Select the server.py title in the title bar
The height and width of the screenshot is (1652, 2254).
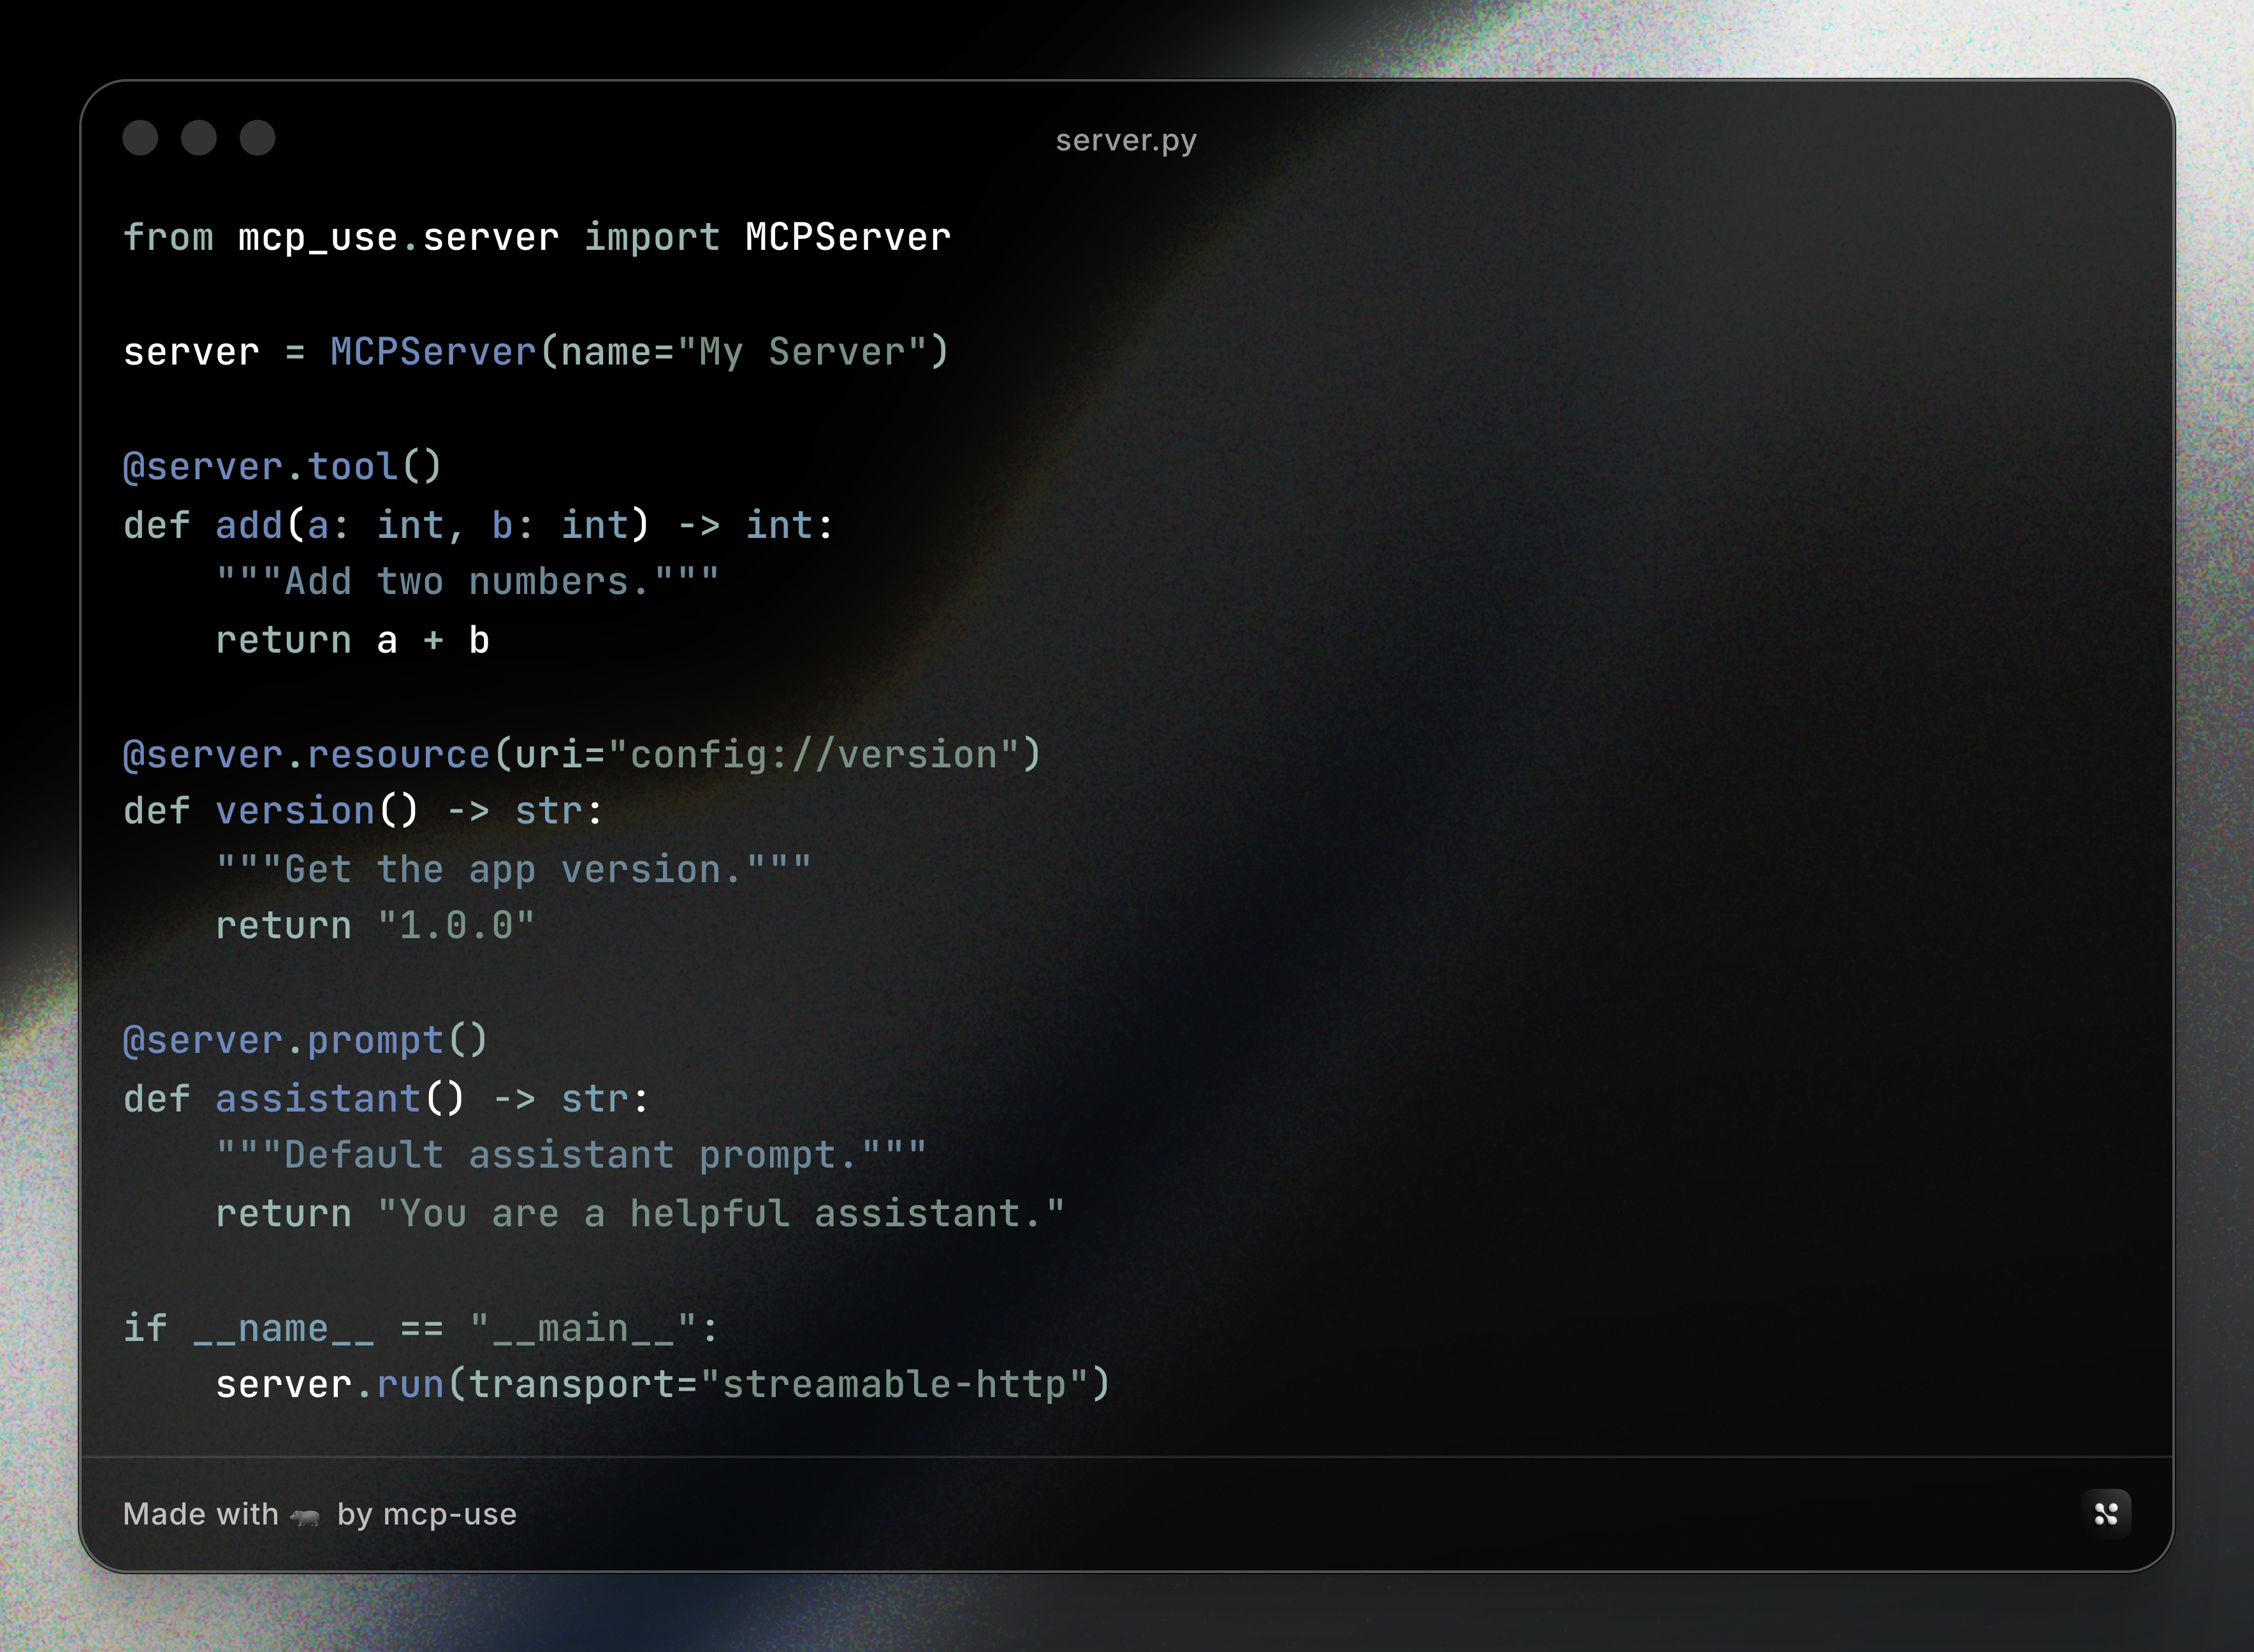click(x=1125, y=140)
